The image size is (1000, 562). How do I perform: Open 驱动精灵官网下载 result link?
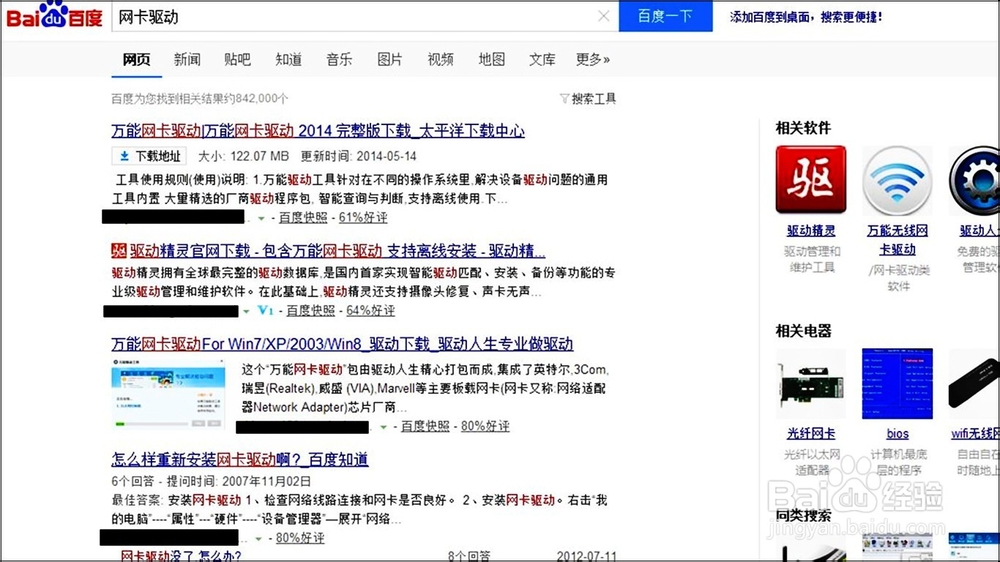[x=337, y=251]
